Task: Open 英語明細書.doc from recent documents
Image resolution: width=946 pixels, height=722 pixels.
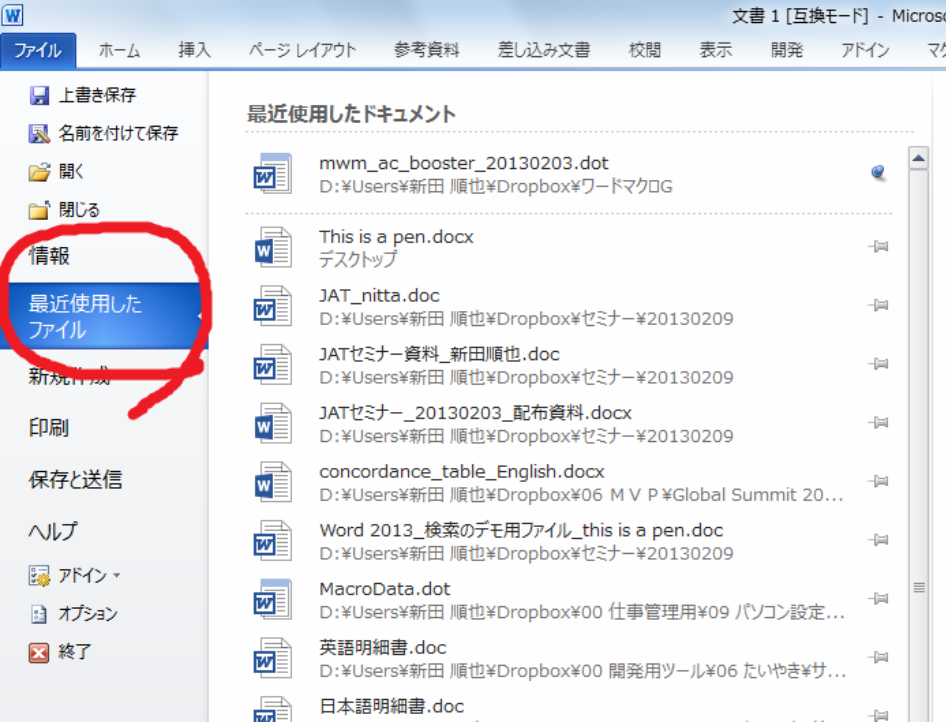Action: (383, 648)
